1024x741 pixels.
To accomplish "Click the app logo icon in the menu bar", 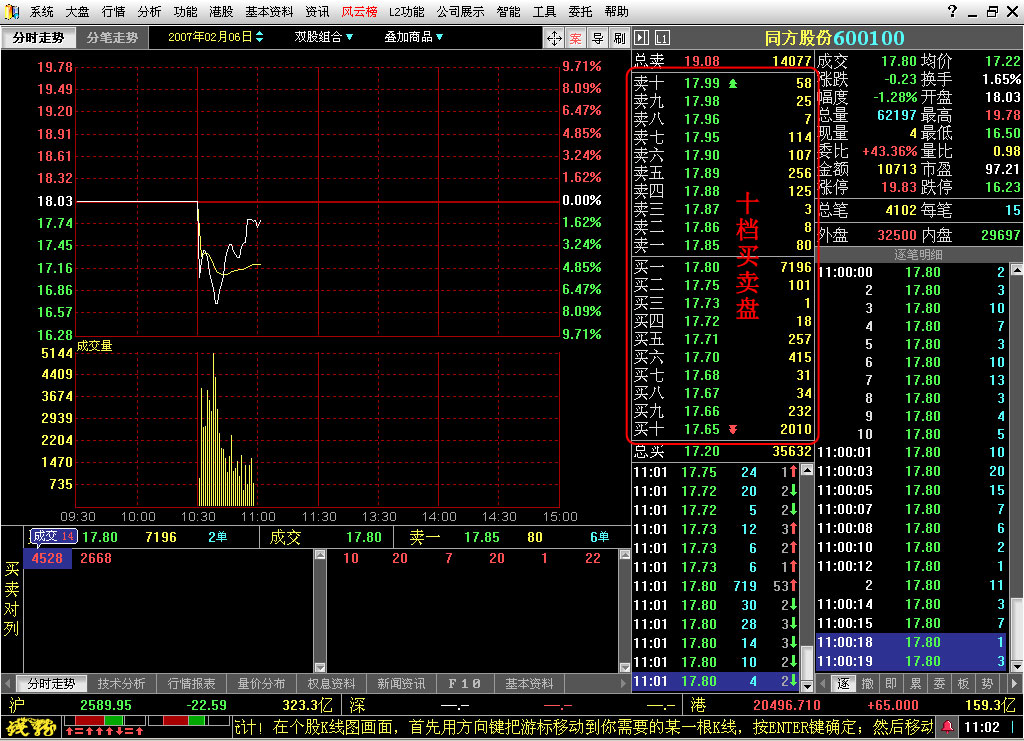I will pos(12,12).
